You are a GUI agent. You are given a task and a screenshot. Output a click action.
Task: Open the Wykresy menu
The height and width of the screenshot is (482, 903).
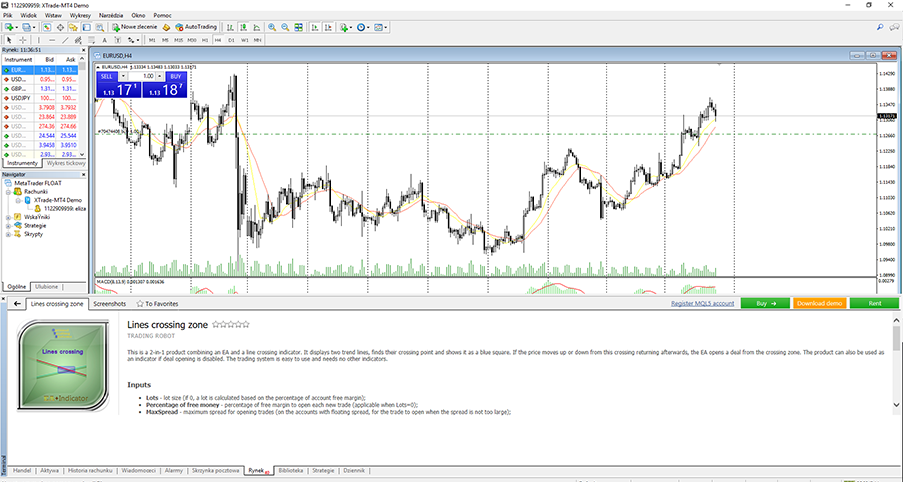81,17
